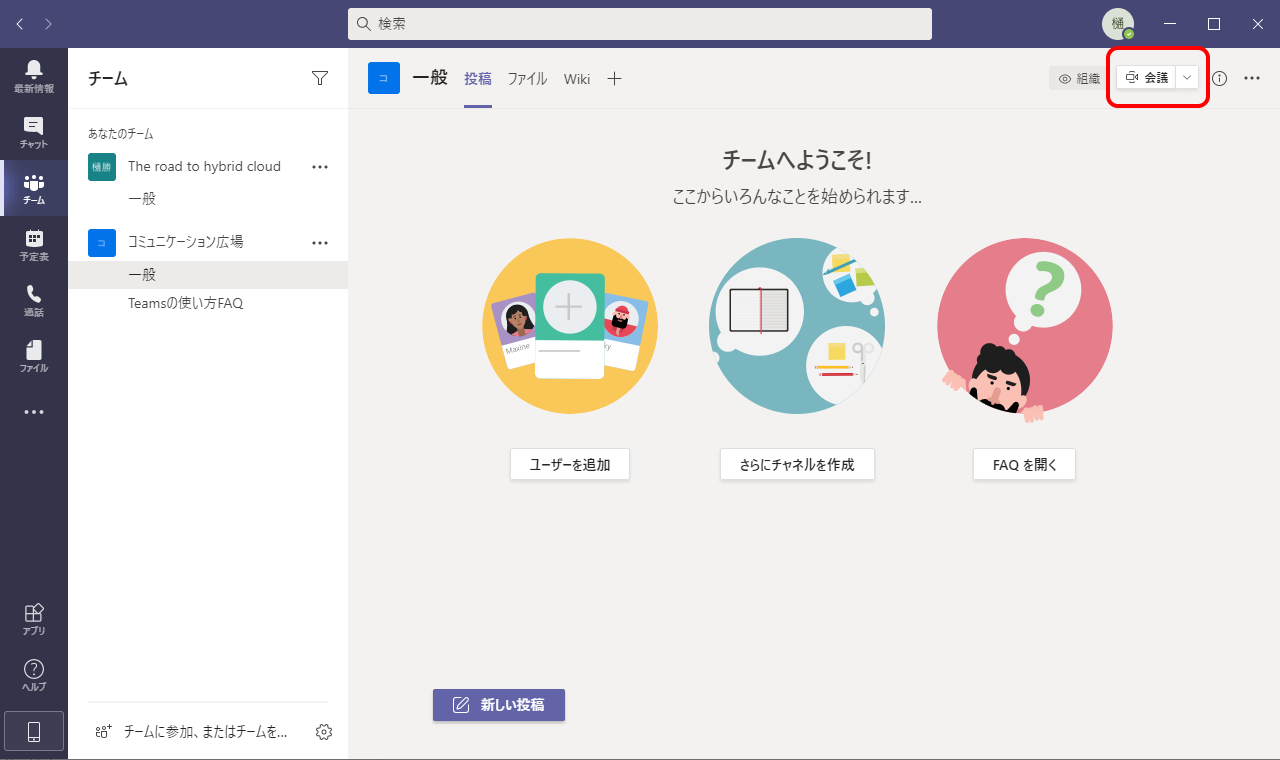The width and height of the screenshot is (1280, 760).
Task: Click the channel info icon
Action: click(x=1219, y=78)
